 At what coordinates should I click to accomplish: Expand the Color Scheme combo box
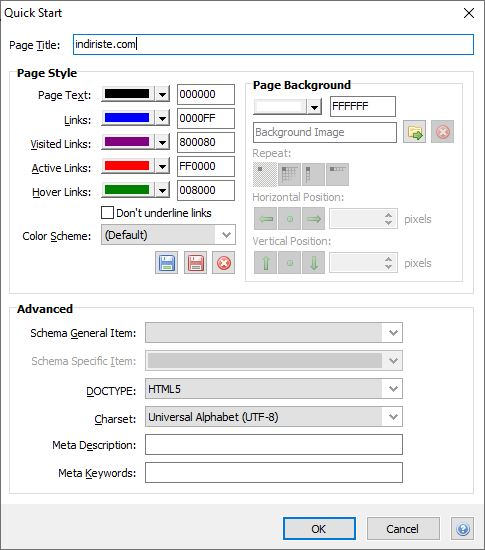168,235
